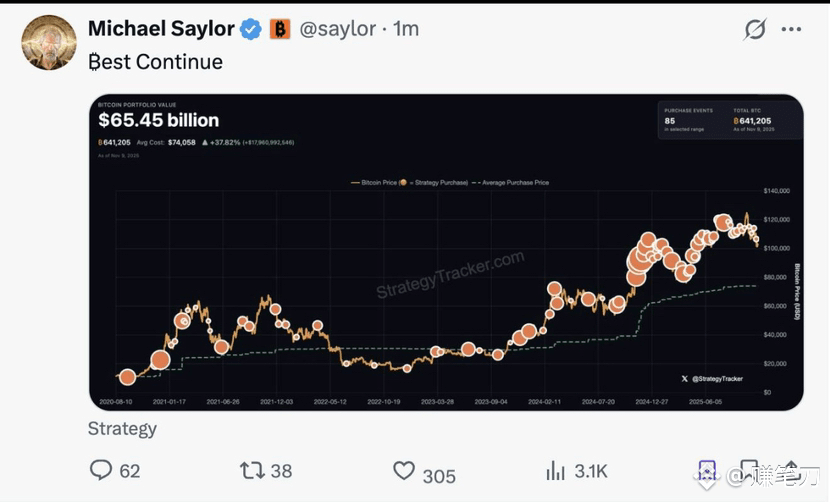Like the tweet with heart icon
830x502 pixels.
pos(404,471)
